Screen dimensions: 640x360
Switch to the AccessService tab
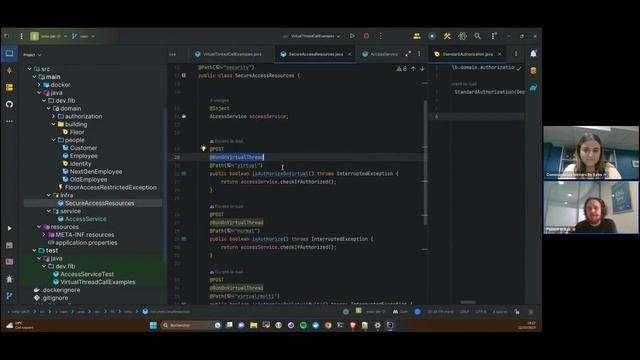tap(380, 54)
